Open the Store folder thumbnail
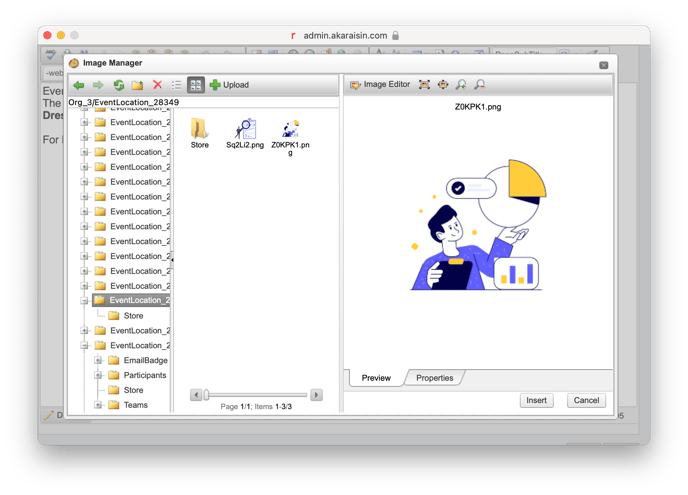The image size is (688, 495). pyautogui.click(x=200, y=133)
